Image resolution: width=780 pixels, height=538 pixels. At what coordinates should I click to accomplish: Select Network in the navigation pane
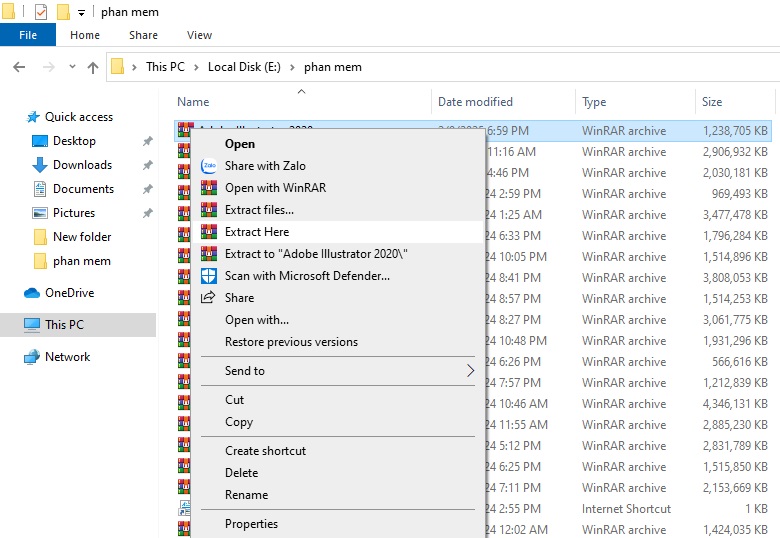tap(67, 357)
